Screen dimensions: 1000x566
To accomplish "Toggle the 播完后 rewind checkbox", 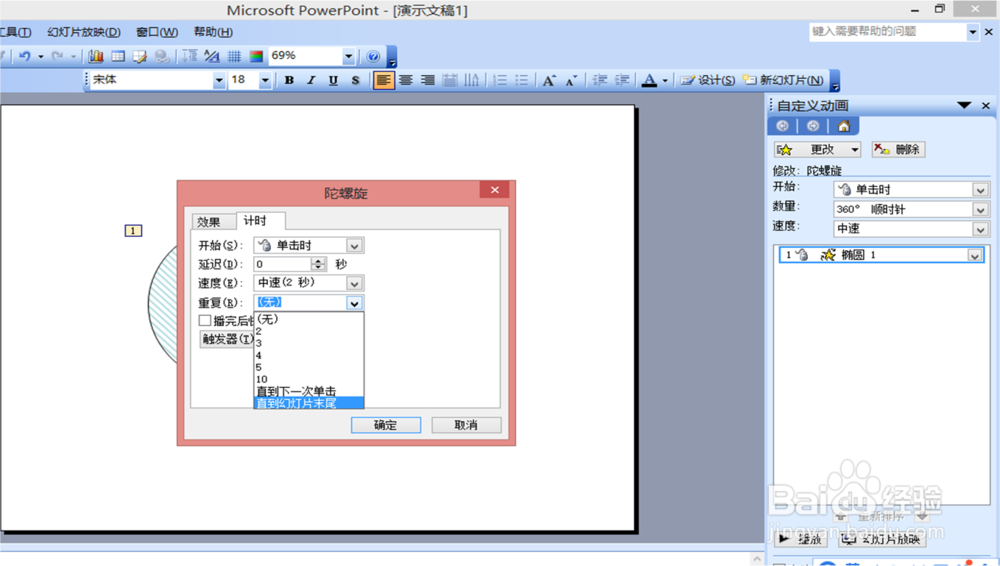I will click(x=205, y=320).
